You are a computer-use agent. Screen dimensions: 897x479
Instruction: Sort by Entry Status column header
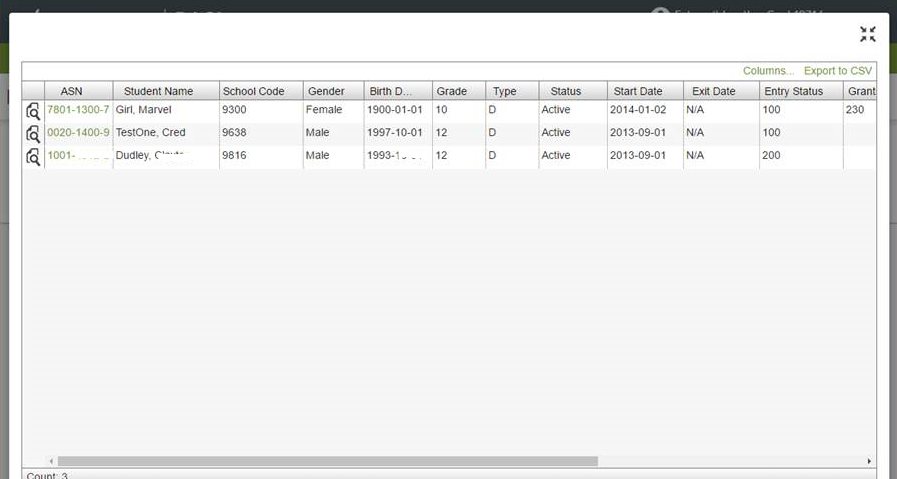(x=793, y=91)
